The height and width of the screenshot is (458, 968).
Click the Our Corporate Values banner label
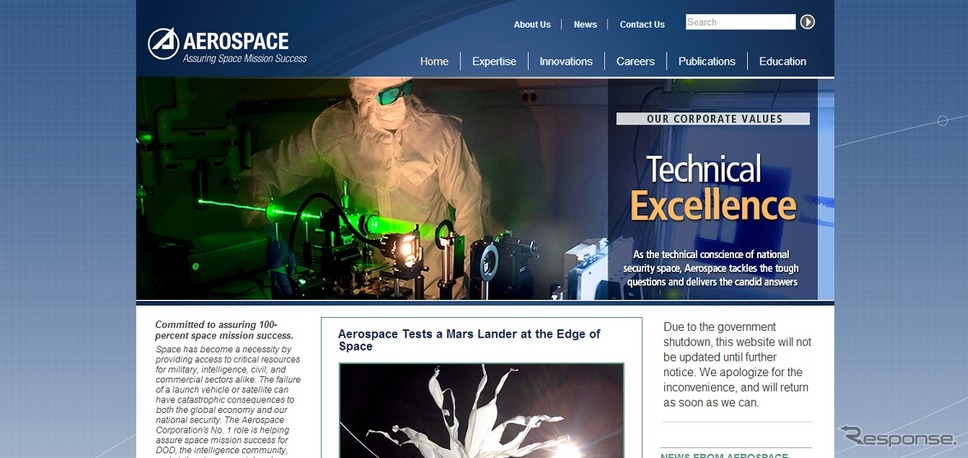713,119
